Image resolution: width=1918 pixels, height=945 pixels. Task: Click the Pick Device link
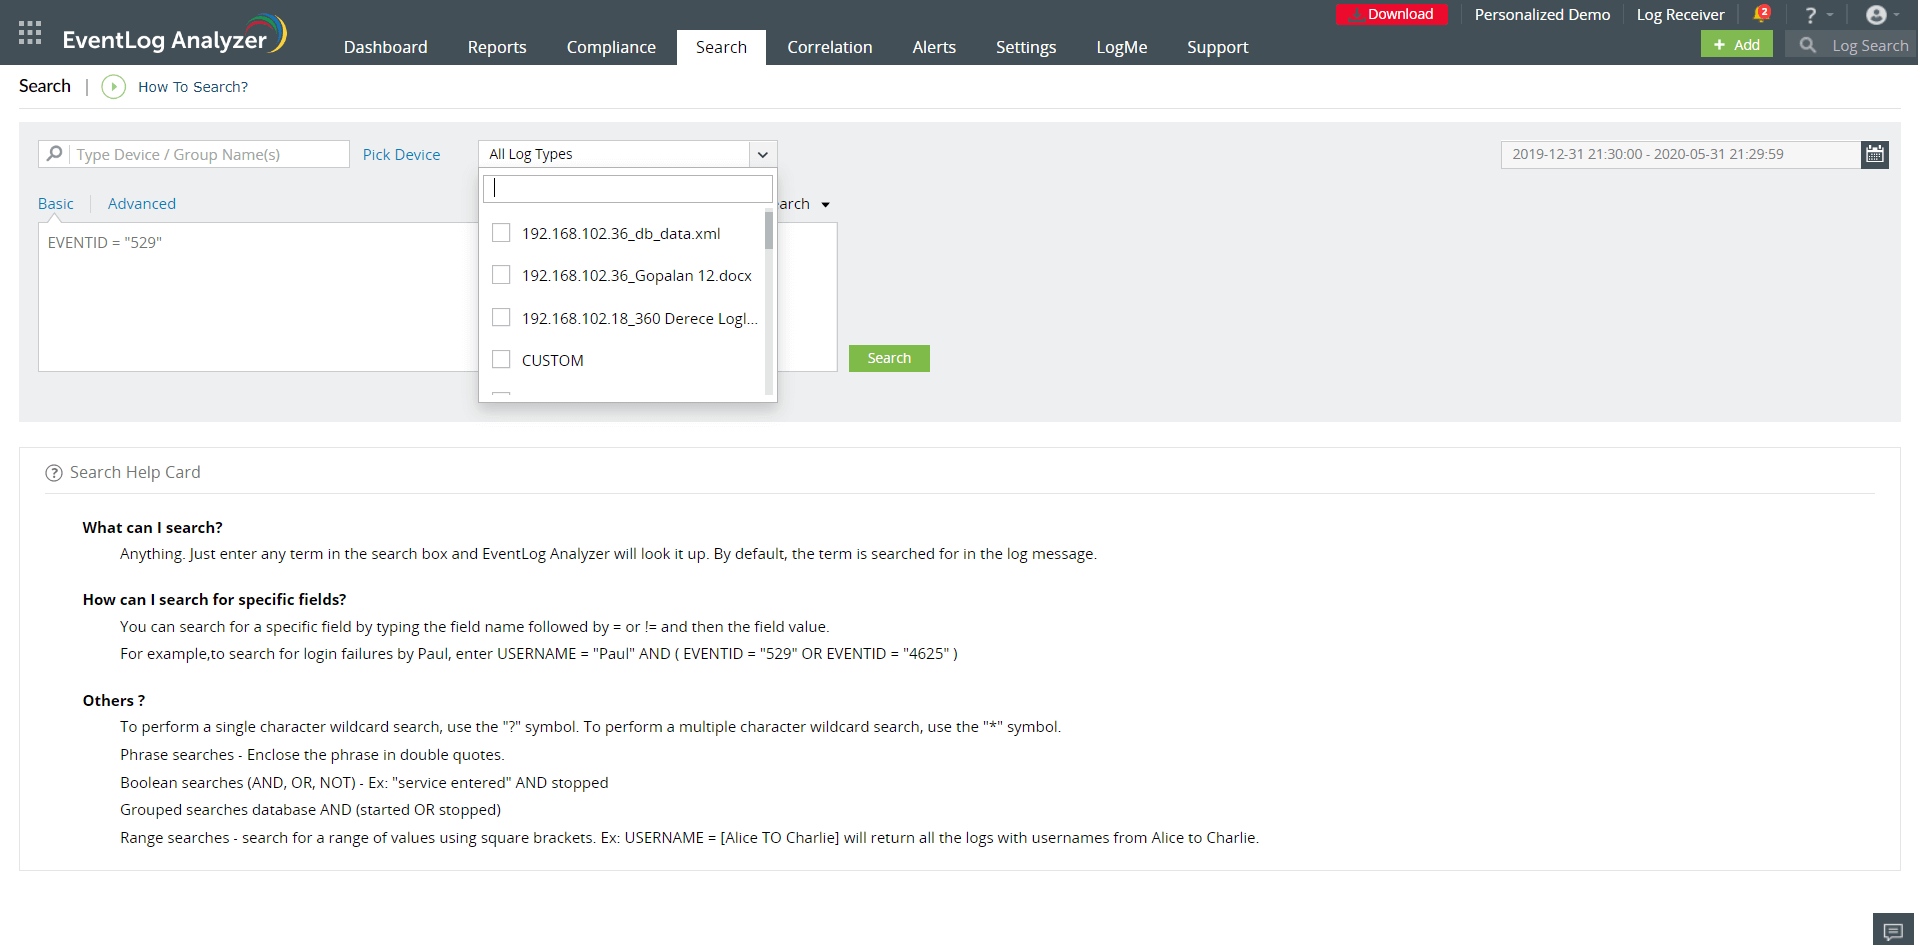(401, 154)
